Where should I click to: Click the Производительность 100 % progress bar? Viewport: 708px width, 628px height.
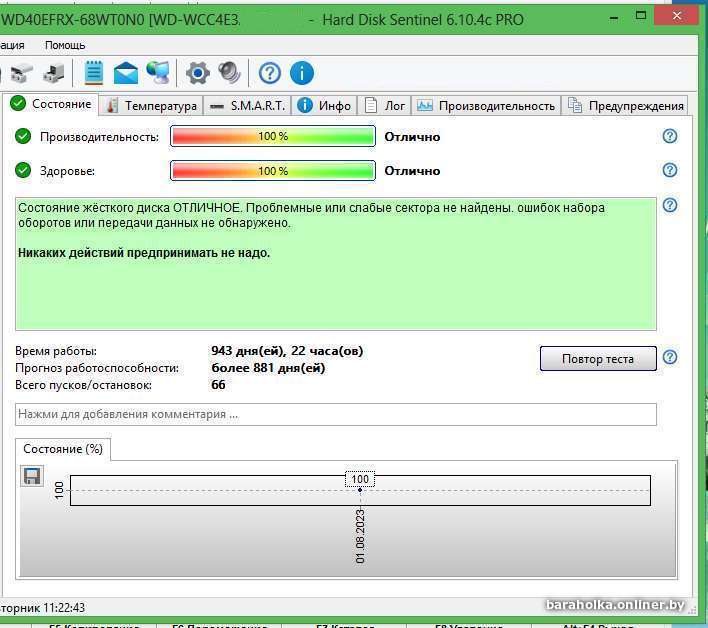[273, 136]
